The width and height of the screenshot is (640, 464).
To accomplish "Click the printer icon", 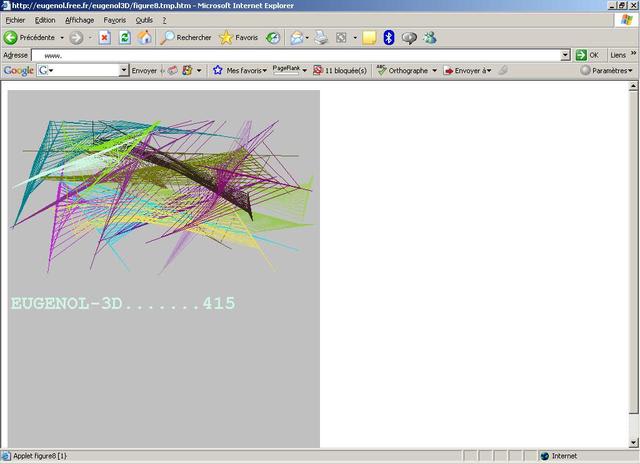I will (321, 38).
